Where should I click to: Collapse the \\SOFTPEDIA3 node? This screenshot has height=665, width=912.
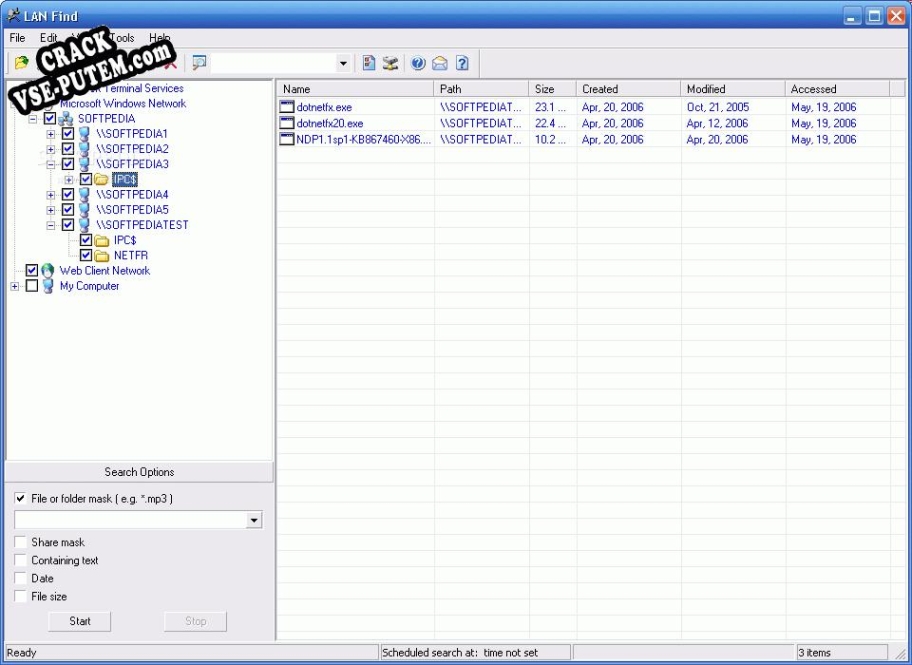(51, 164)
